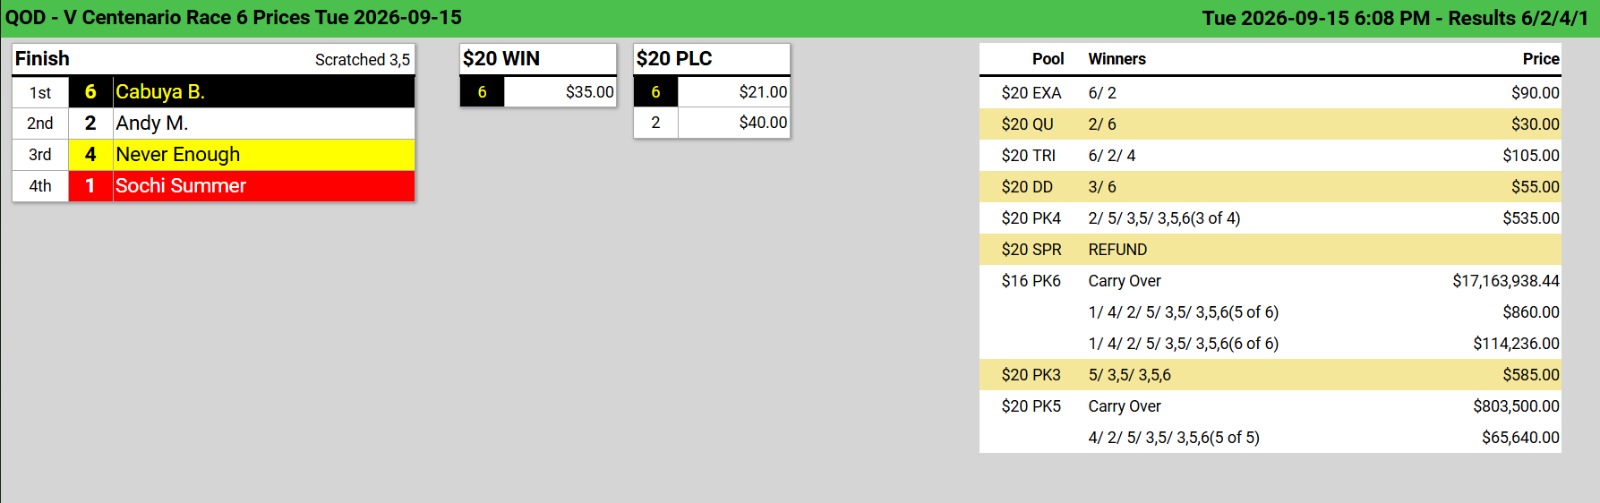Select the $20 QU pool row

click(x=1270, y=124)
